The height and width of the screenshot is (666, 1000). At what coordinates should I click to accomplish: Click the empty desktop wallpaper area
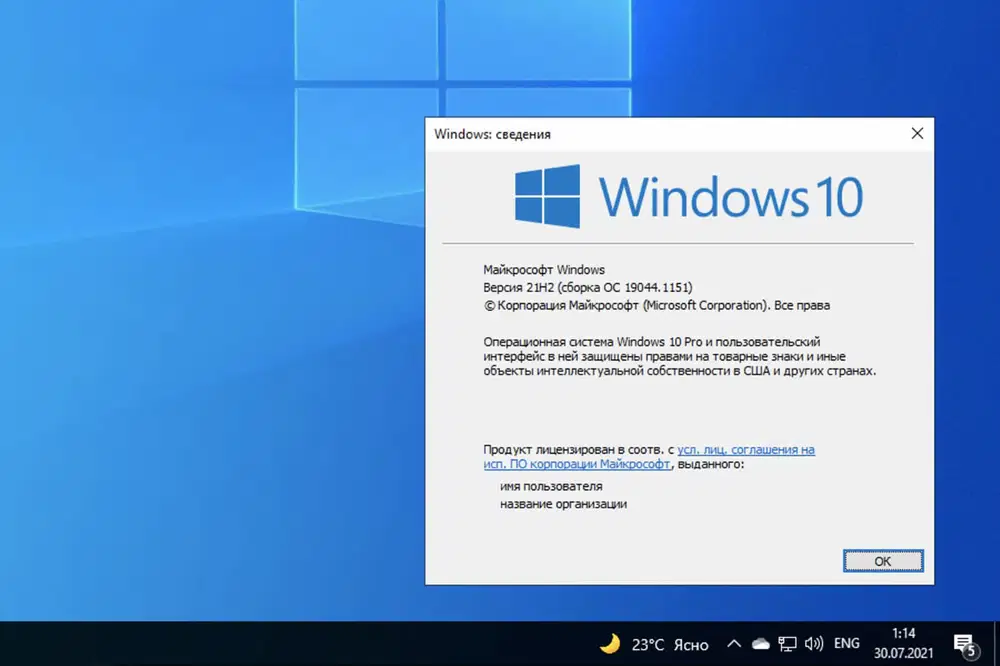tap(180, 400)
